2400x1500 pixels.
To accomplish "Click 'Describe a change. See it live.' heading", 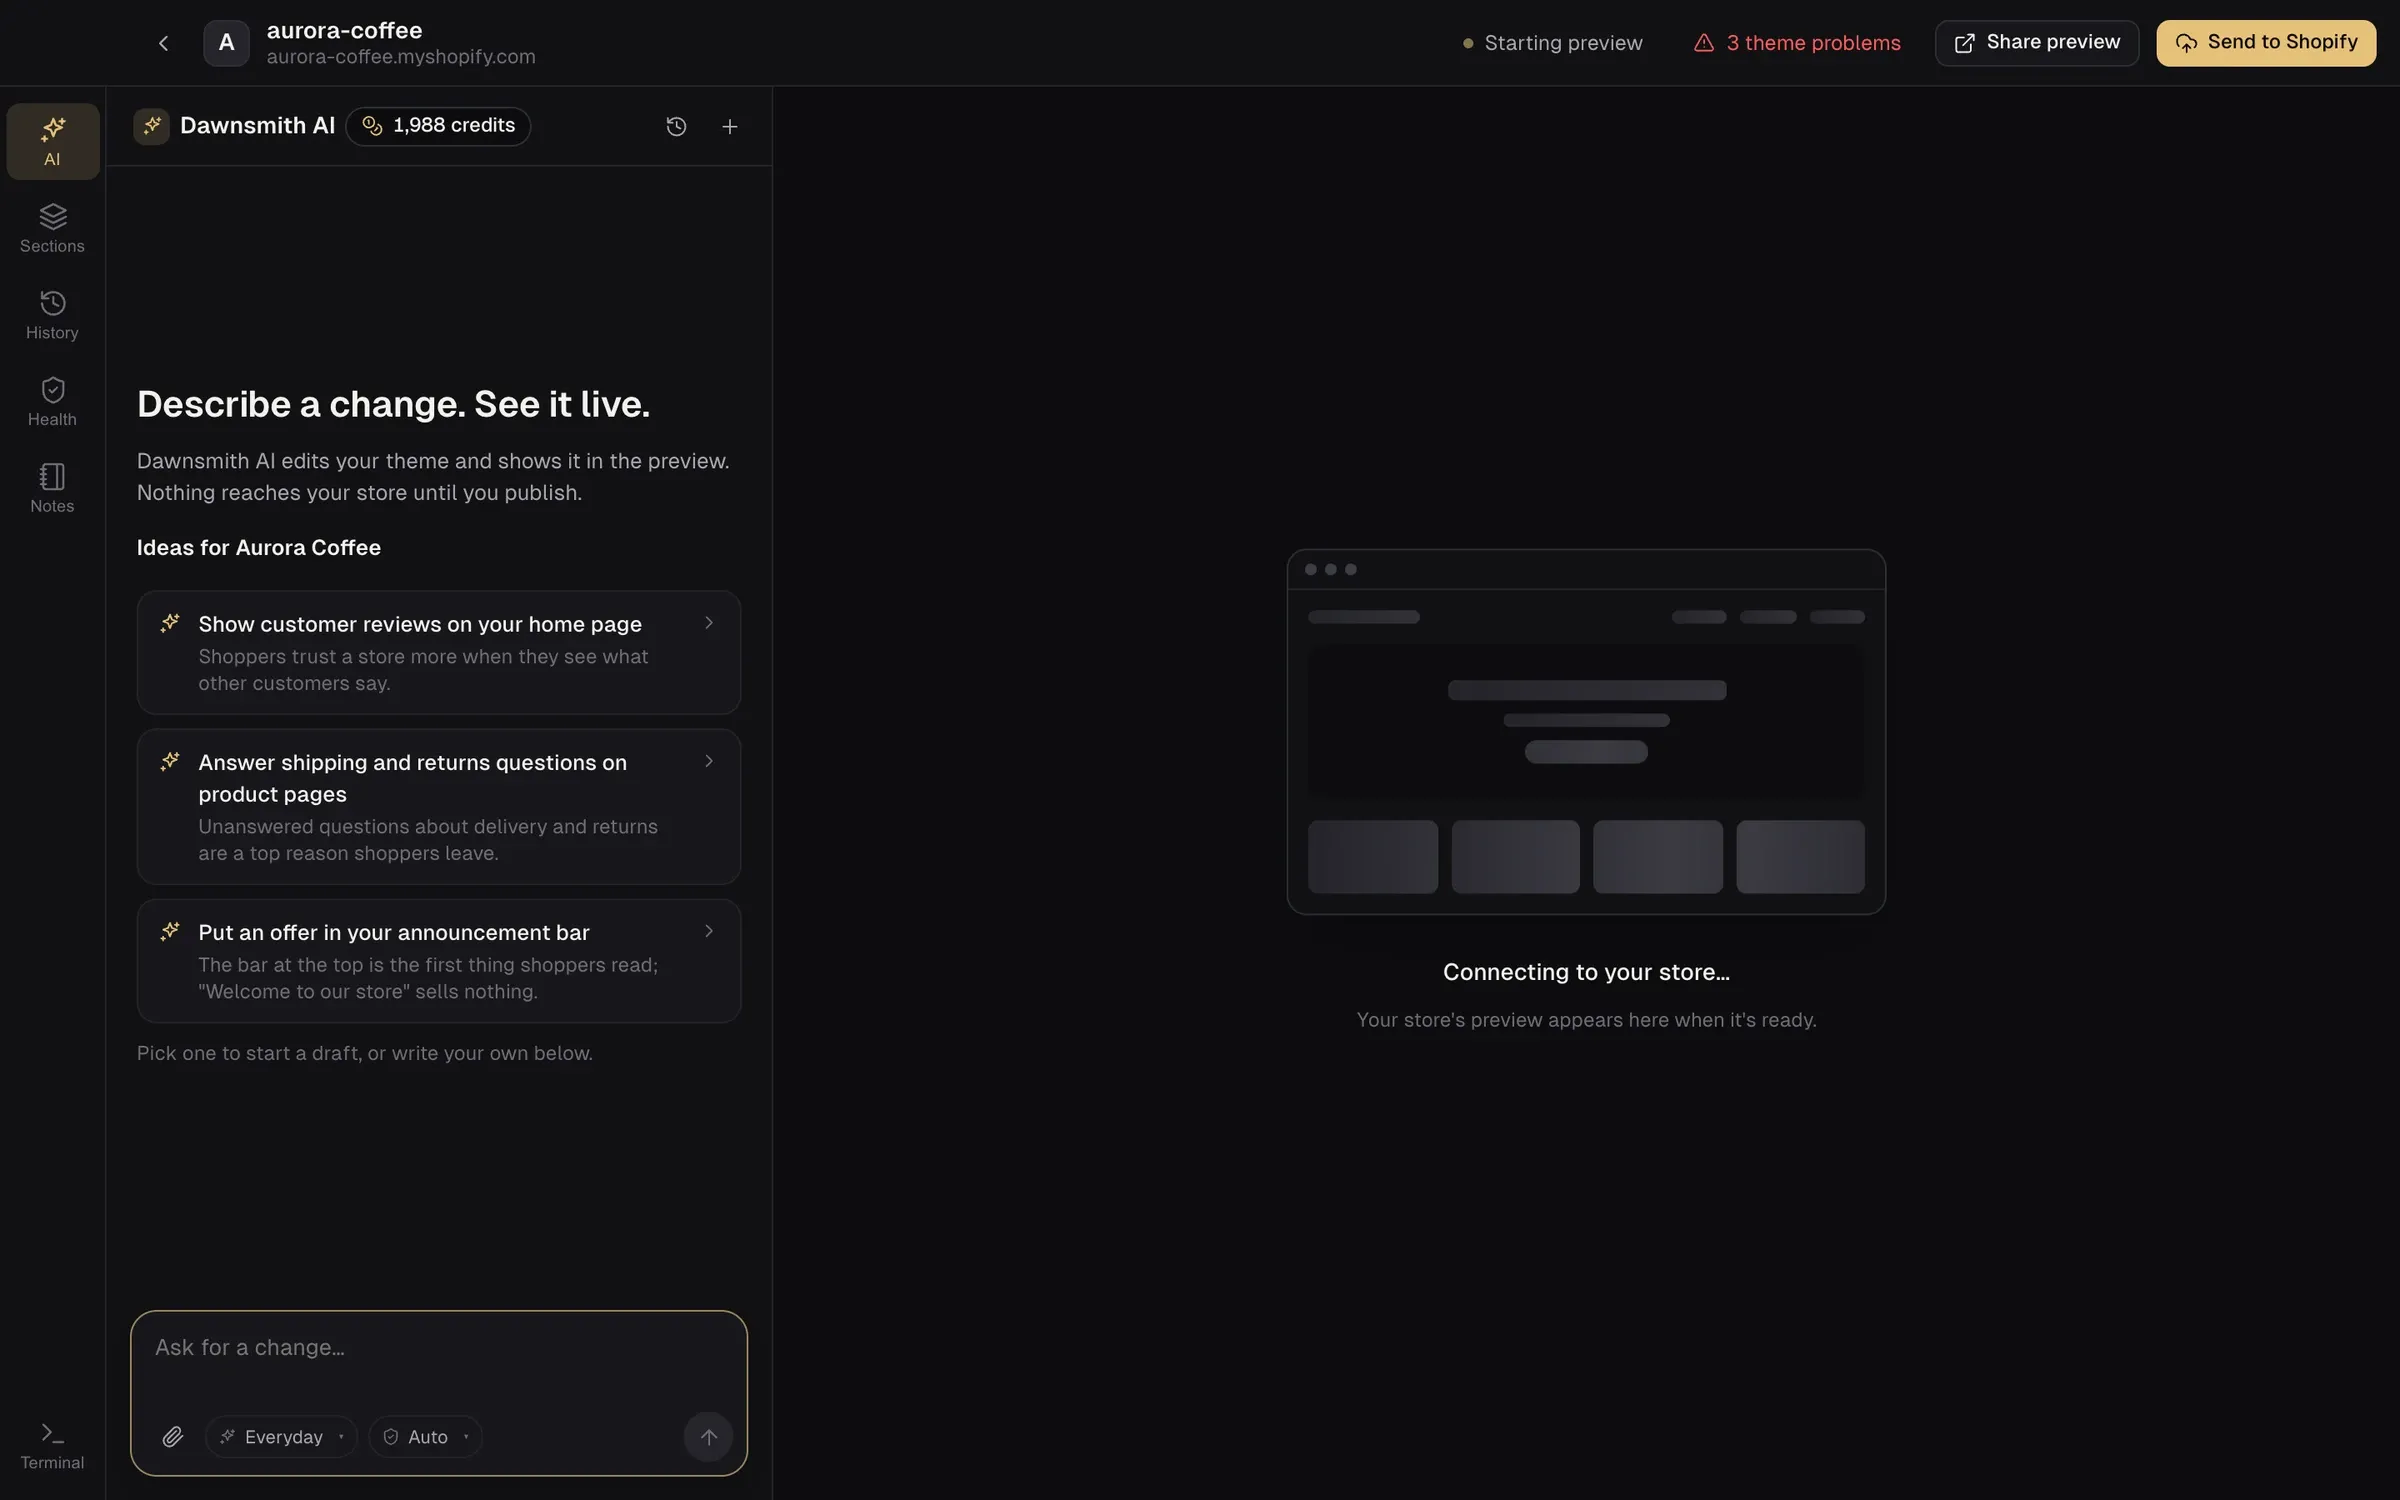I will pyautogui.click(x=393, y=404).
